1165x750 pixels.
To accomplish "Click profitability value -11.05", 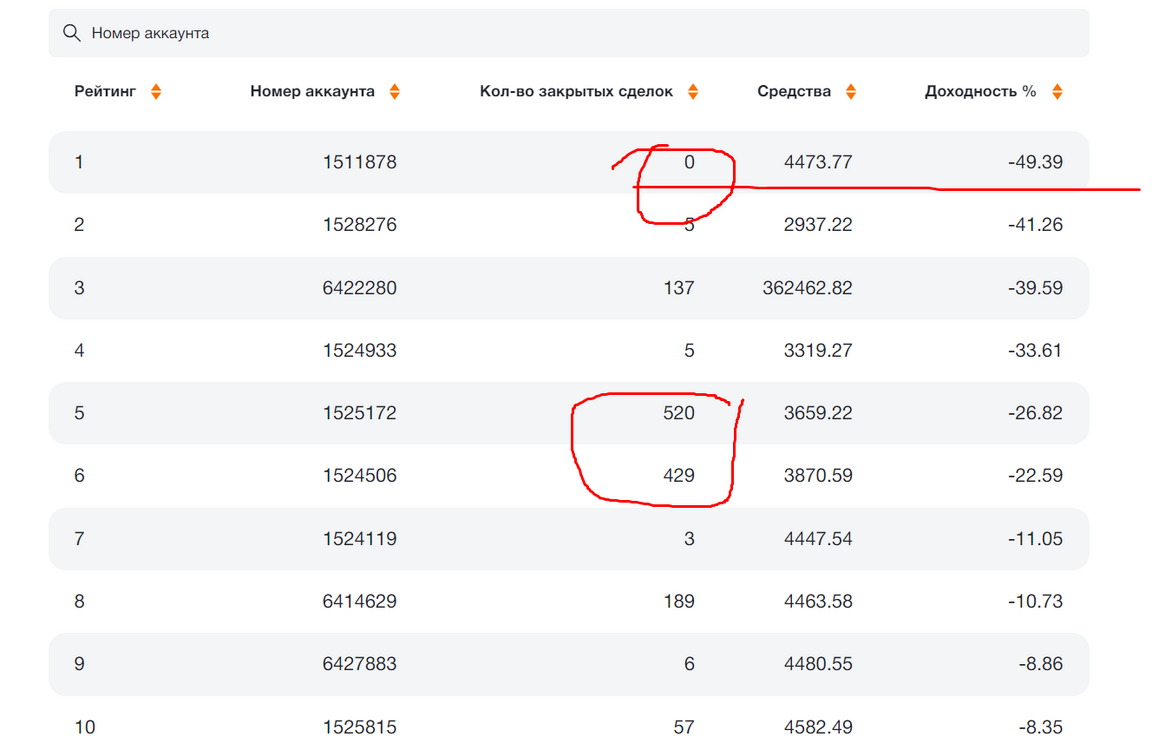I will [1035, 538].
